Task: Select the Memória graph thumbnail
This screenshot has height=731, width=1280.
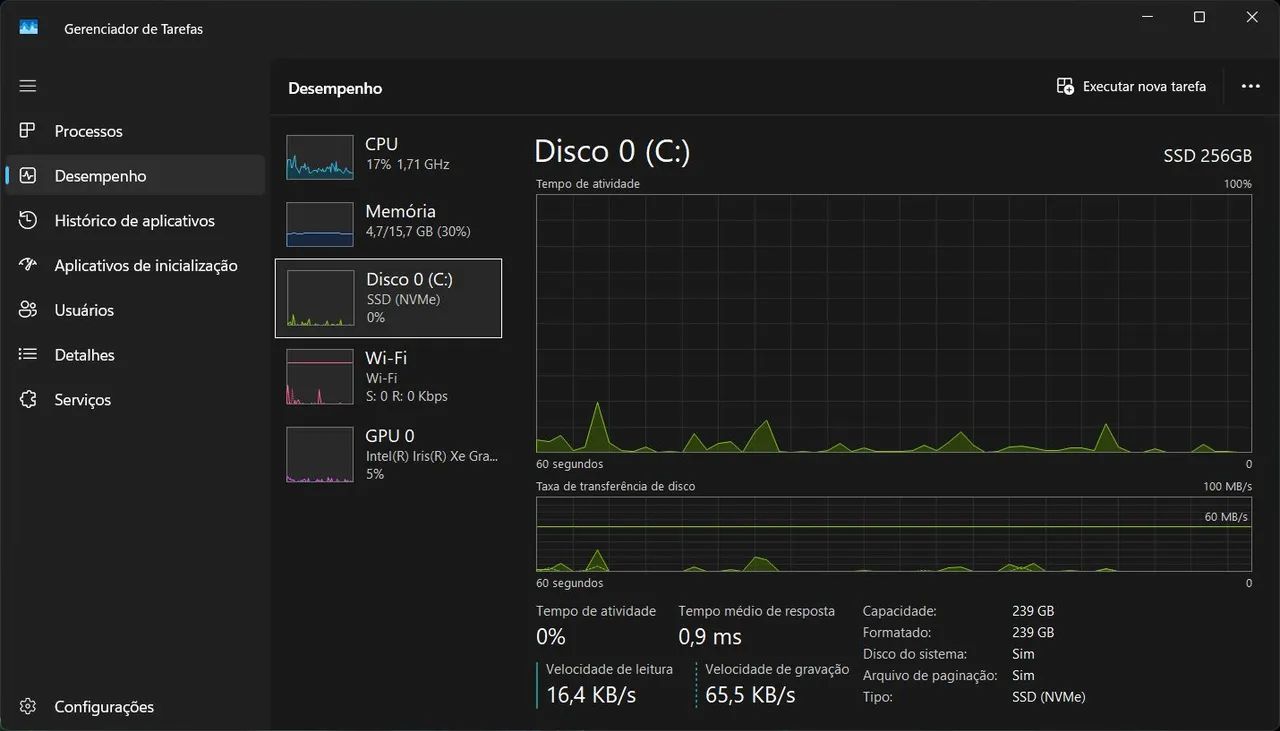Action: tap(320, 224)
